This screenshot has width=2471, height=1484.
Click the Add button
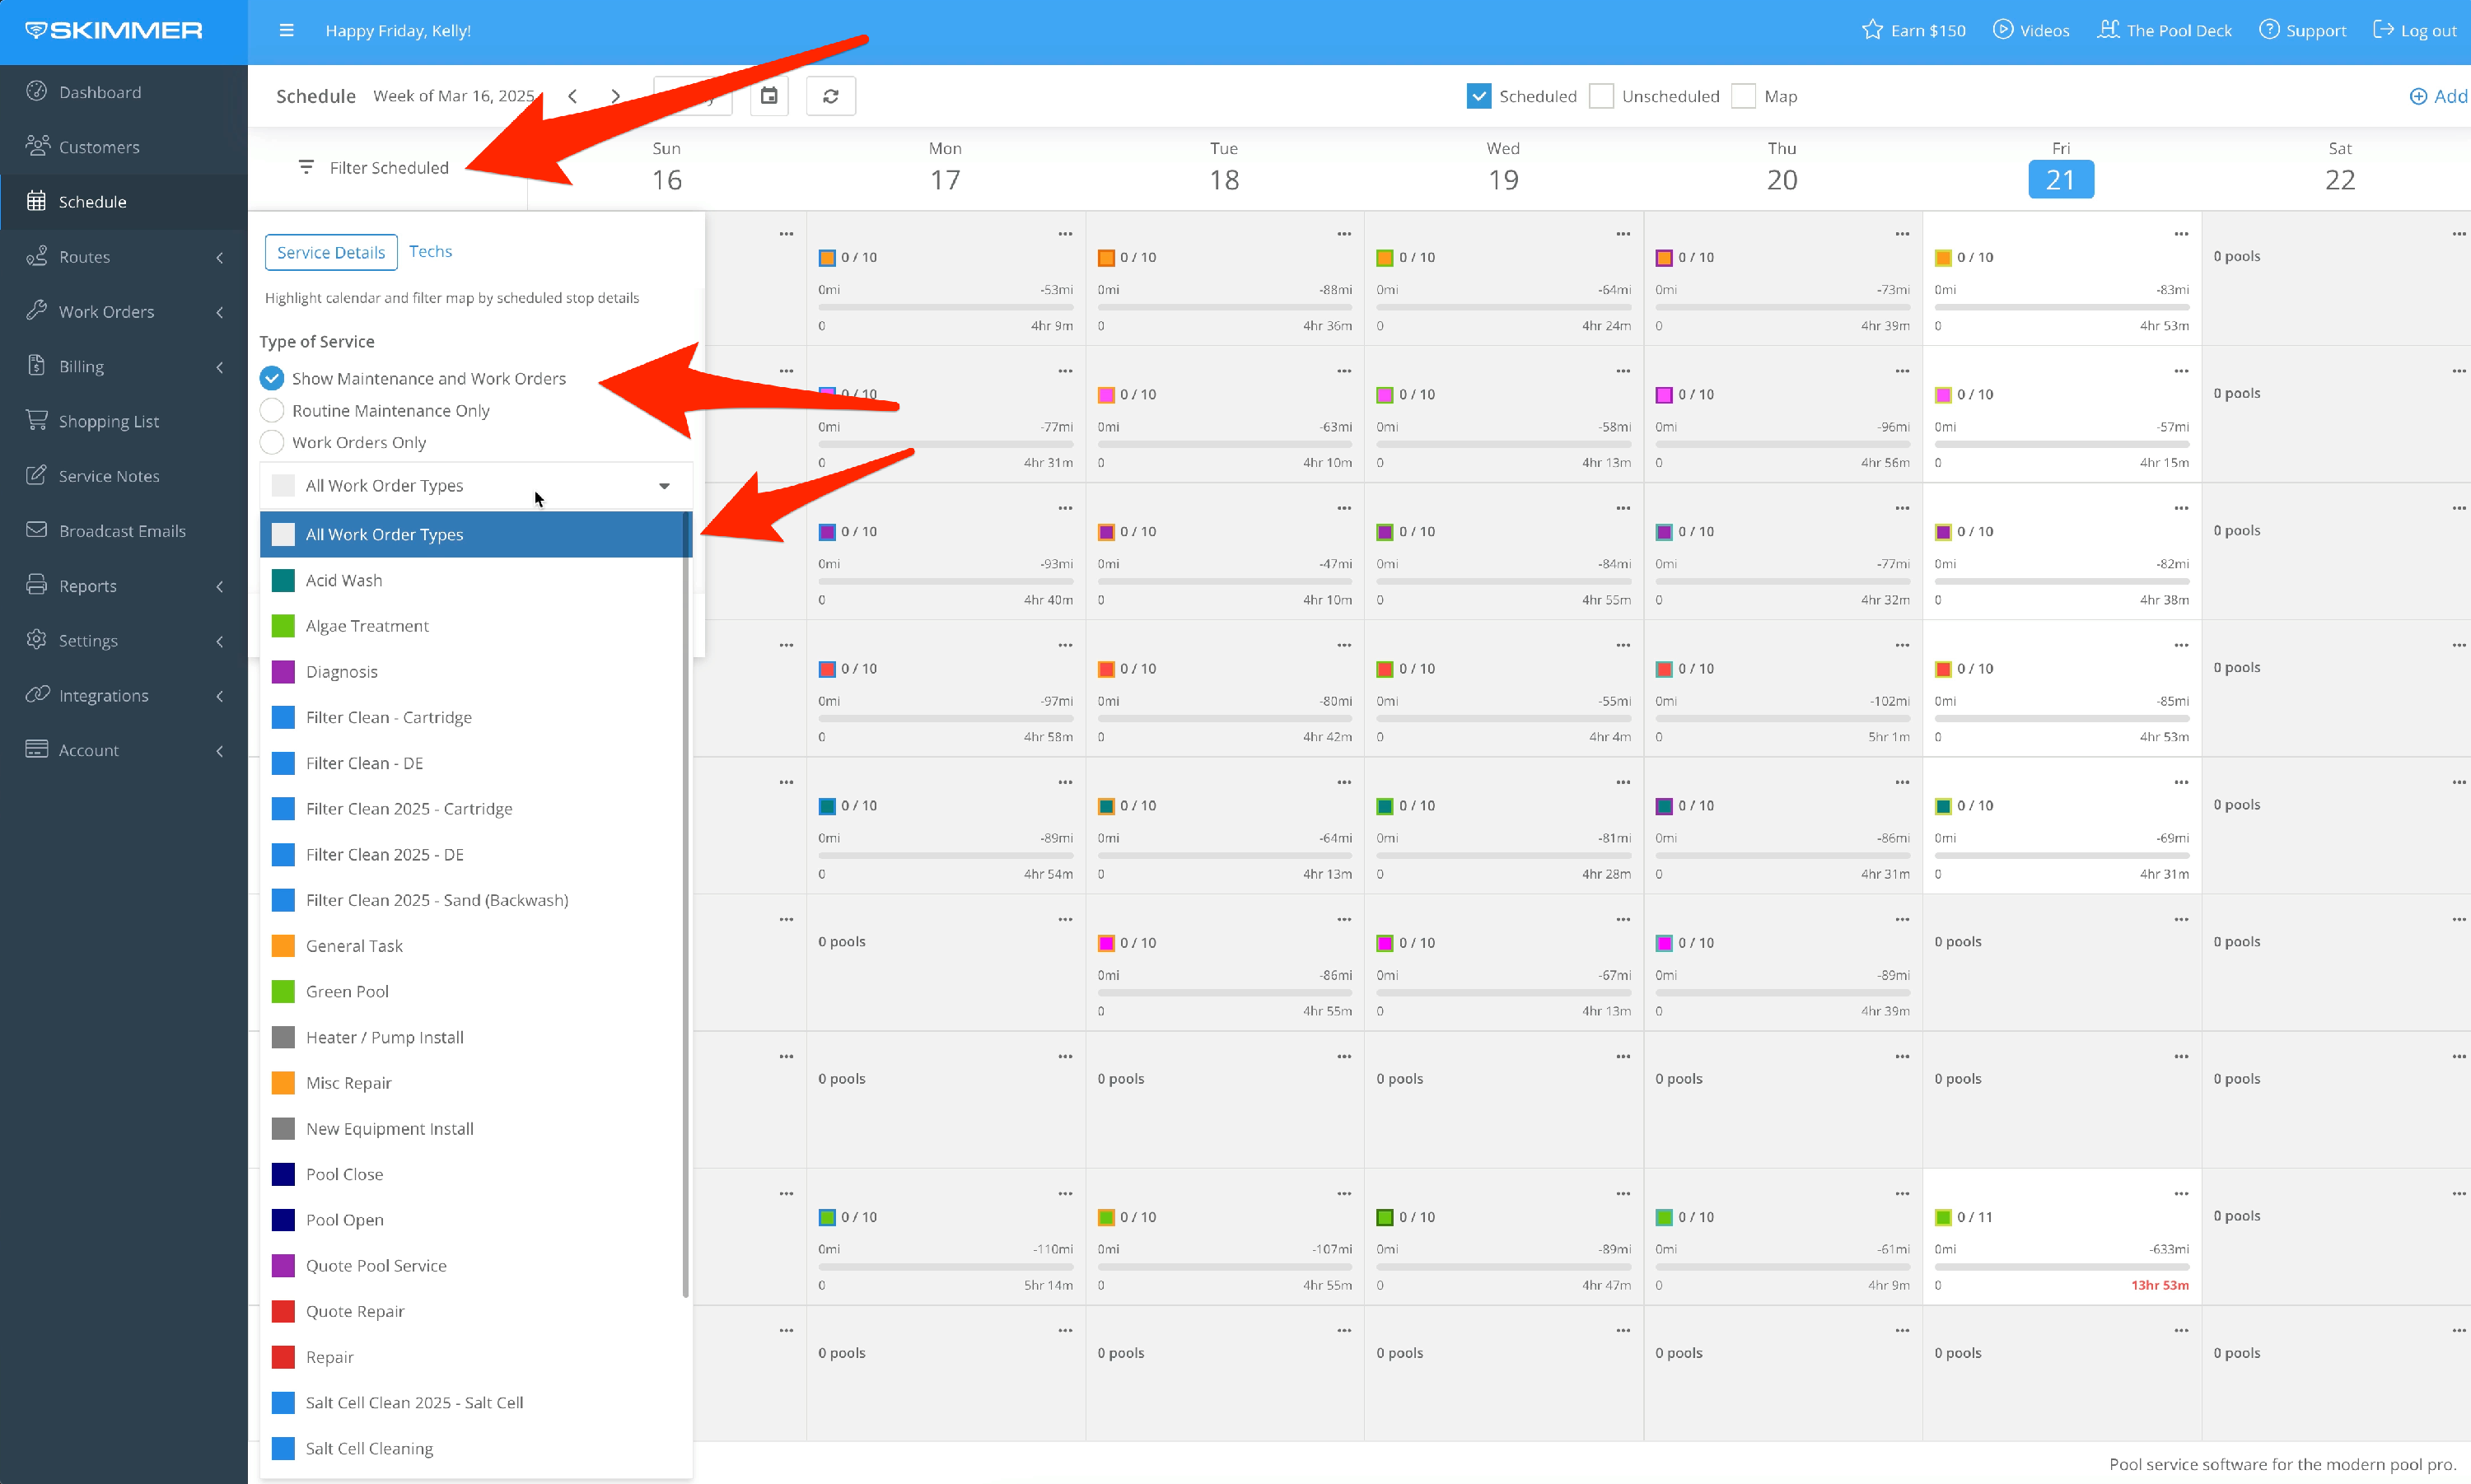pos(2438,96)
